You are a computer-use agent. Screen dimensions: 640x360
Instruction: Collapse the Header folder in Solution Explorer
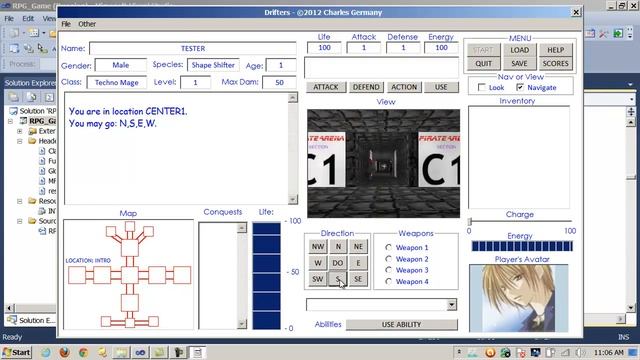[x=20, y=141]
